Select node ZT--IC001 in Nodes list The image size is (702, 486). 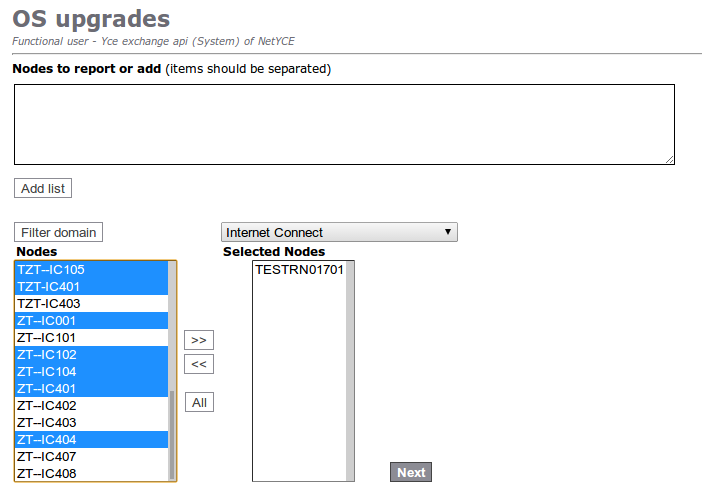point(90,321)
